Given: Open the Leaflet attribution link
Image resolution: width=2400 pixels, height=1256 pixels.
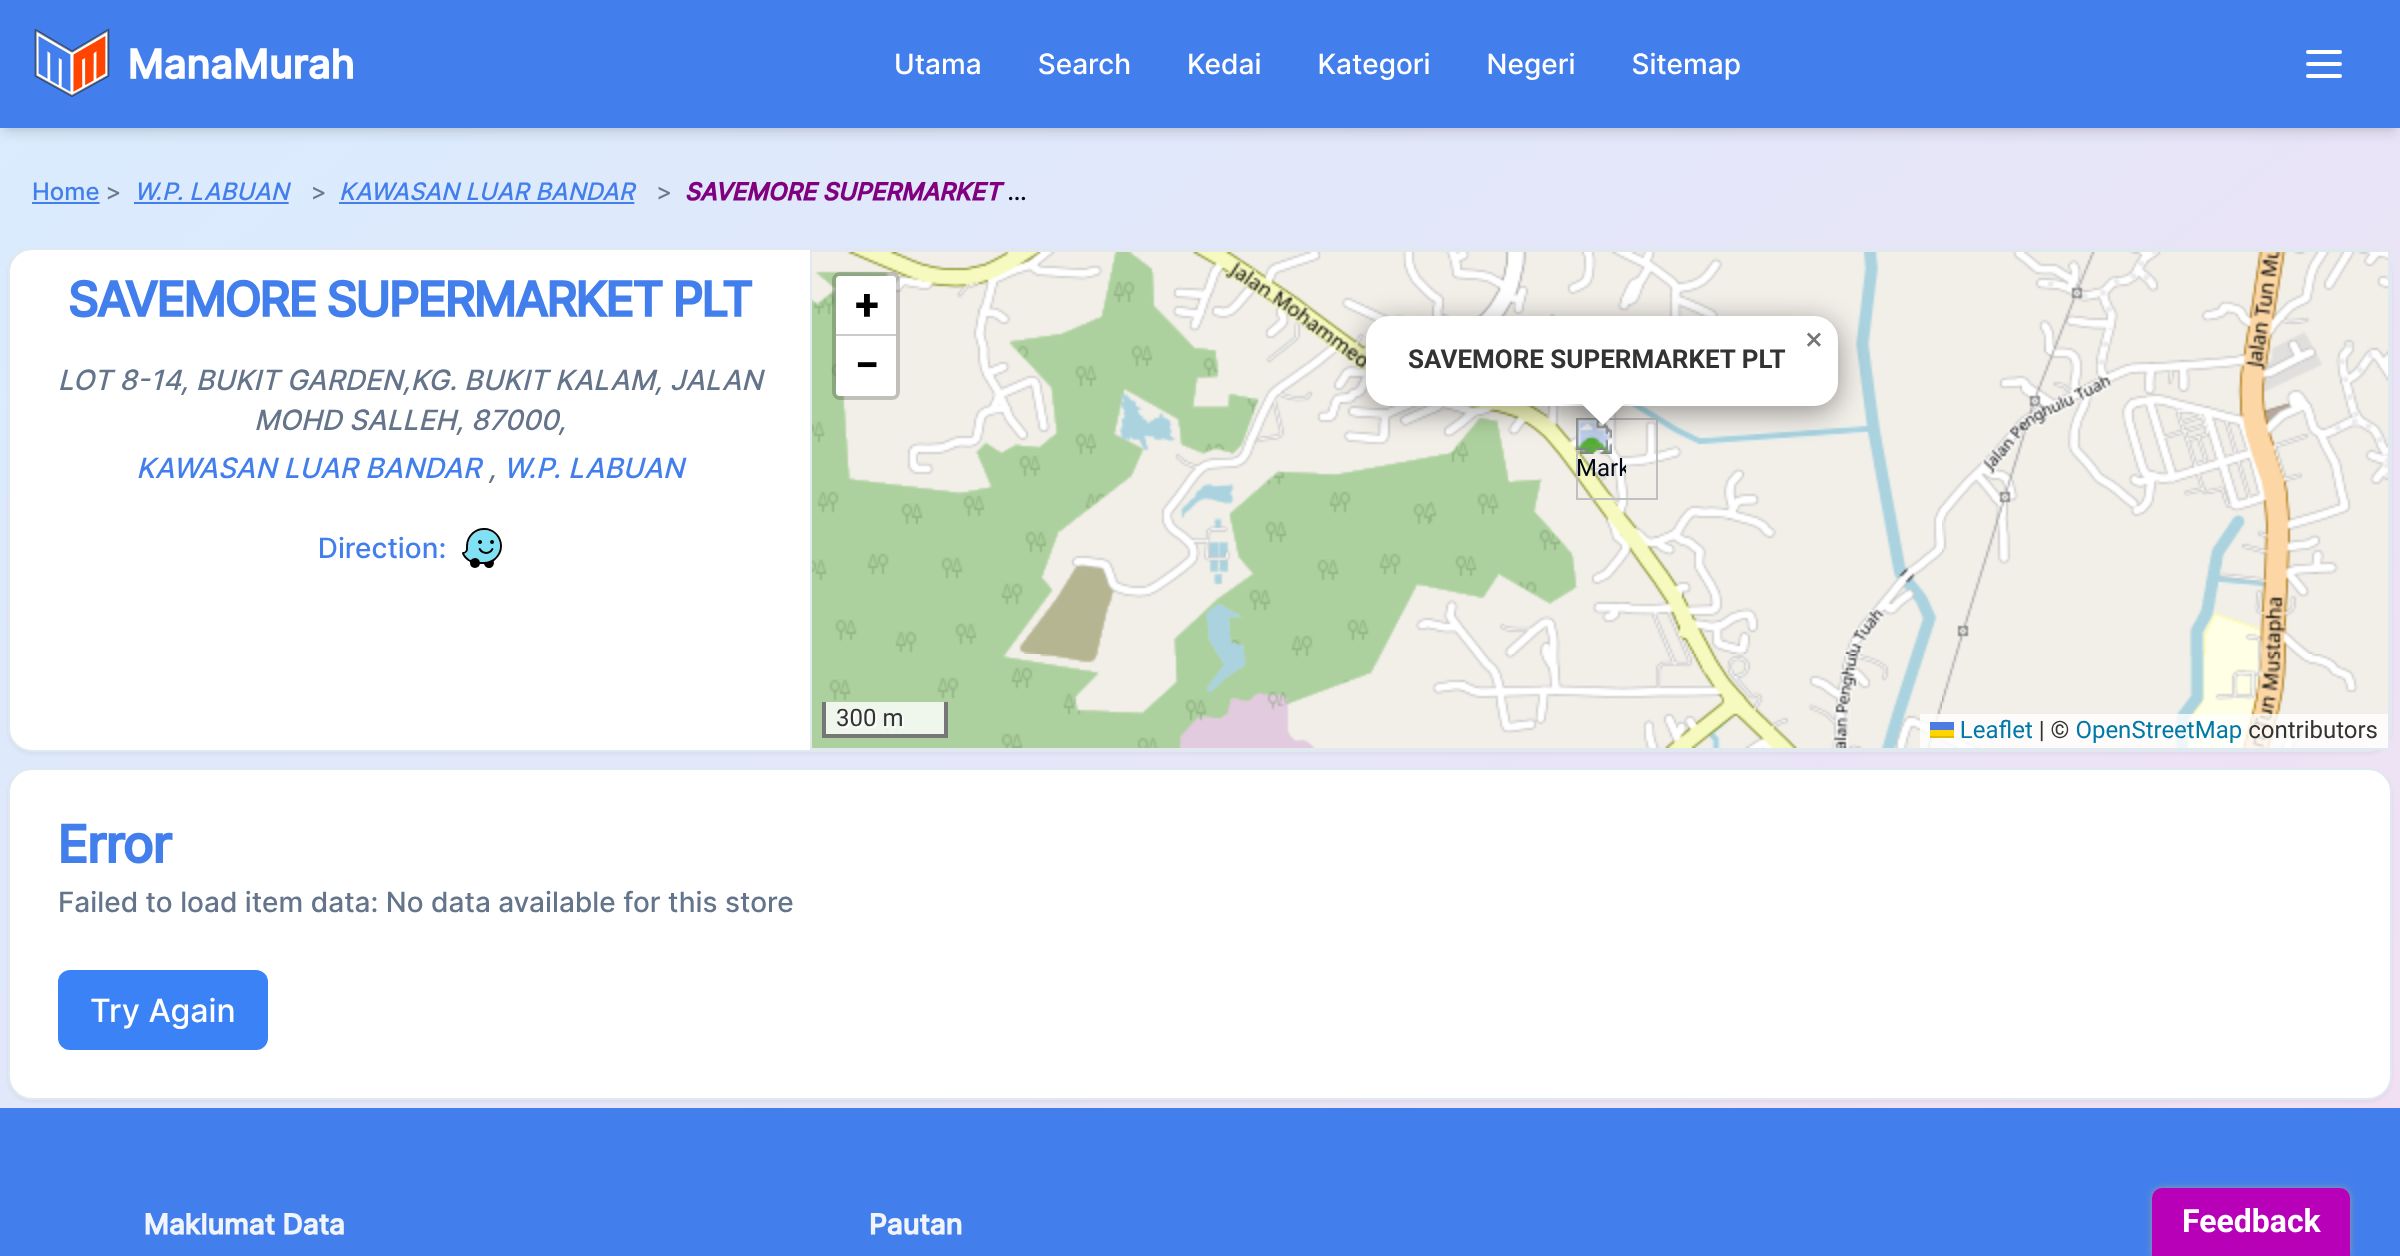Looking at the screenshot, I should pyautogui.click(x=1995, y=730).
